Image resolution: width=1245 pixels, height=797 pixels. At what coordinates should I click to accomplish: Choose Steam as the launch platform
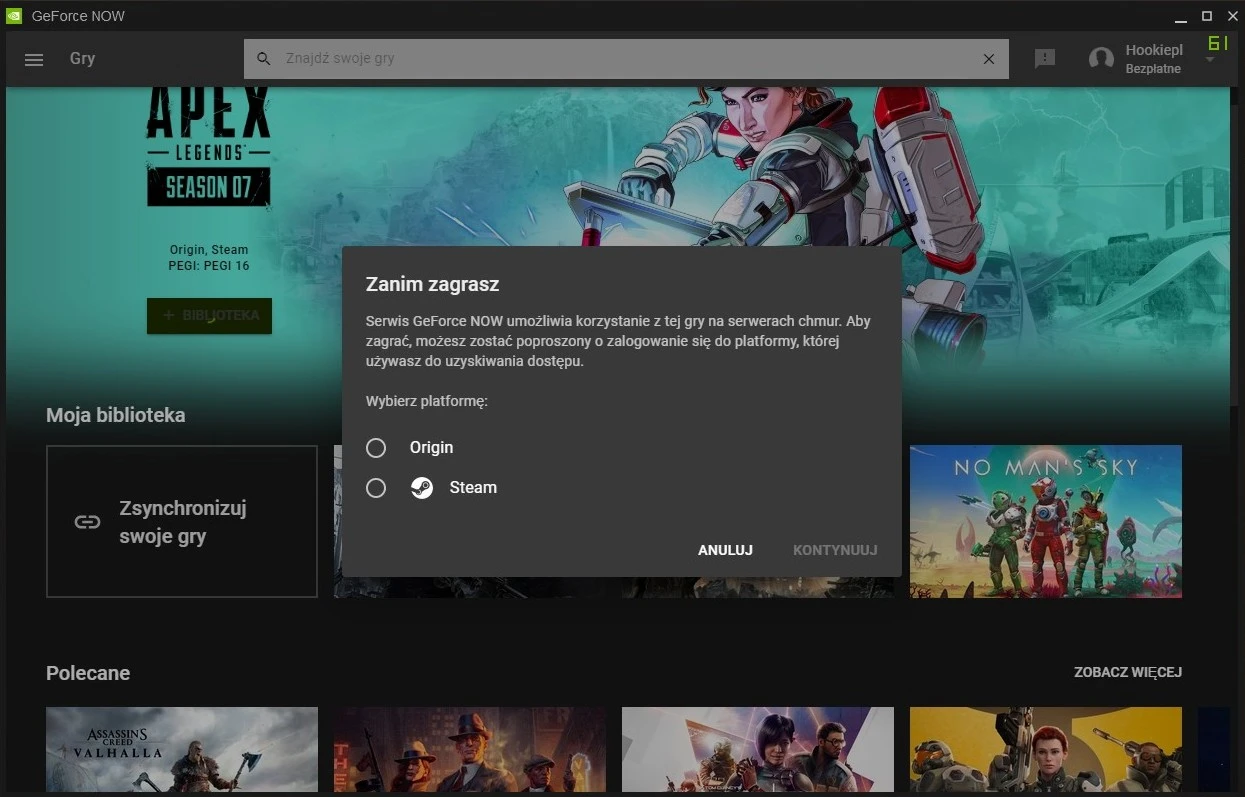473,488
